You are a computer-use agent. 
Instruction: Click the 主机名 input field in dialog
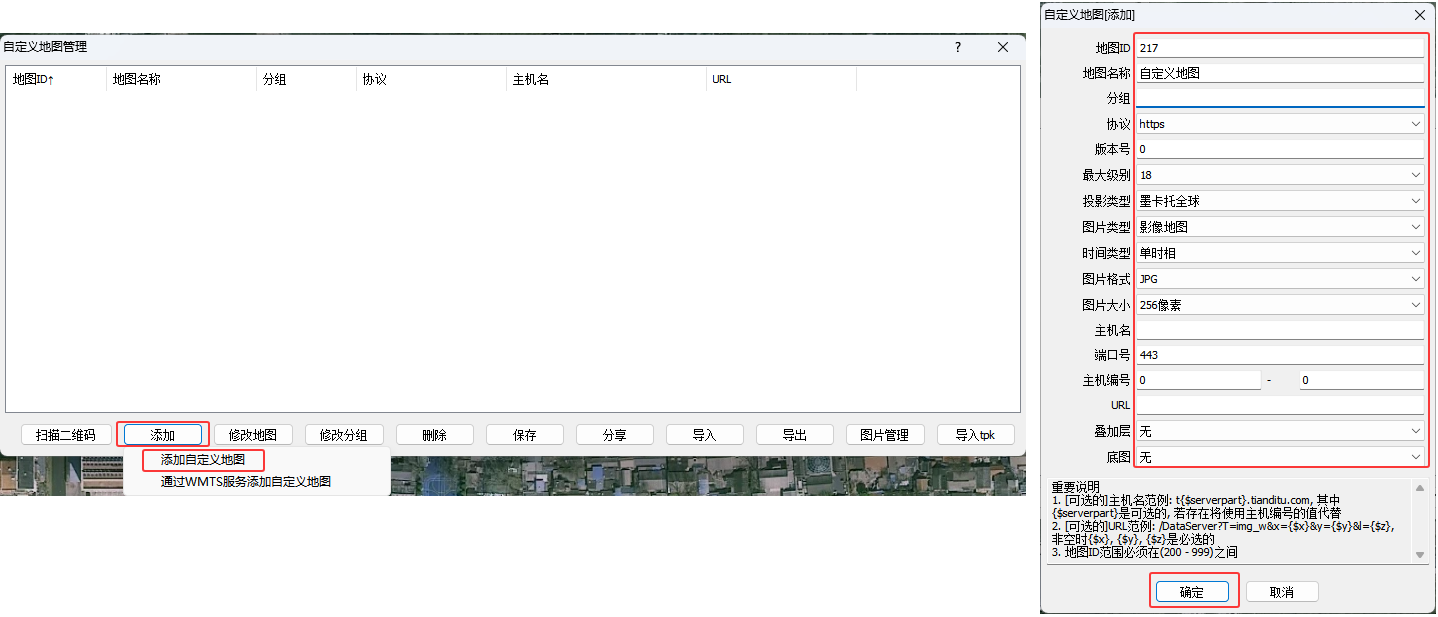1279,330
